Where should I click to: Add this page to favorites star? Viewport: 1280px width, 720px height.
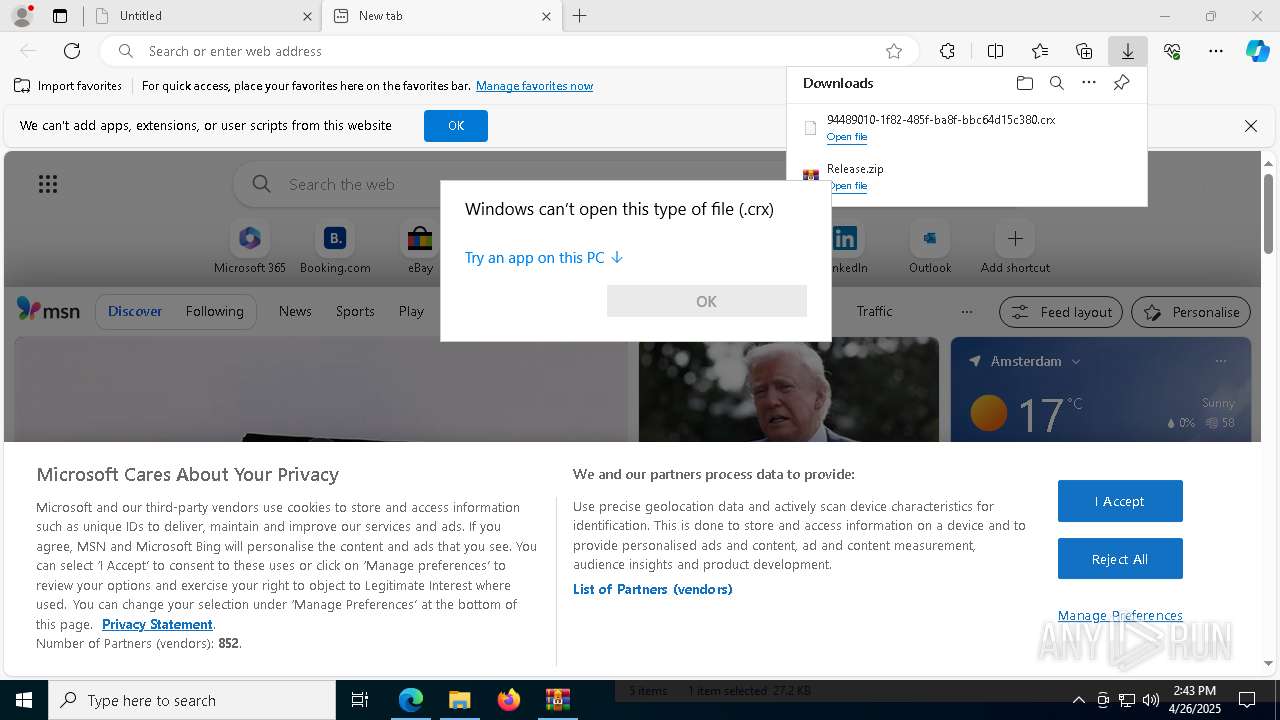coord(894,51)
